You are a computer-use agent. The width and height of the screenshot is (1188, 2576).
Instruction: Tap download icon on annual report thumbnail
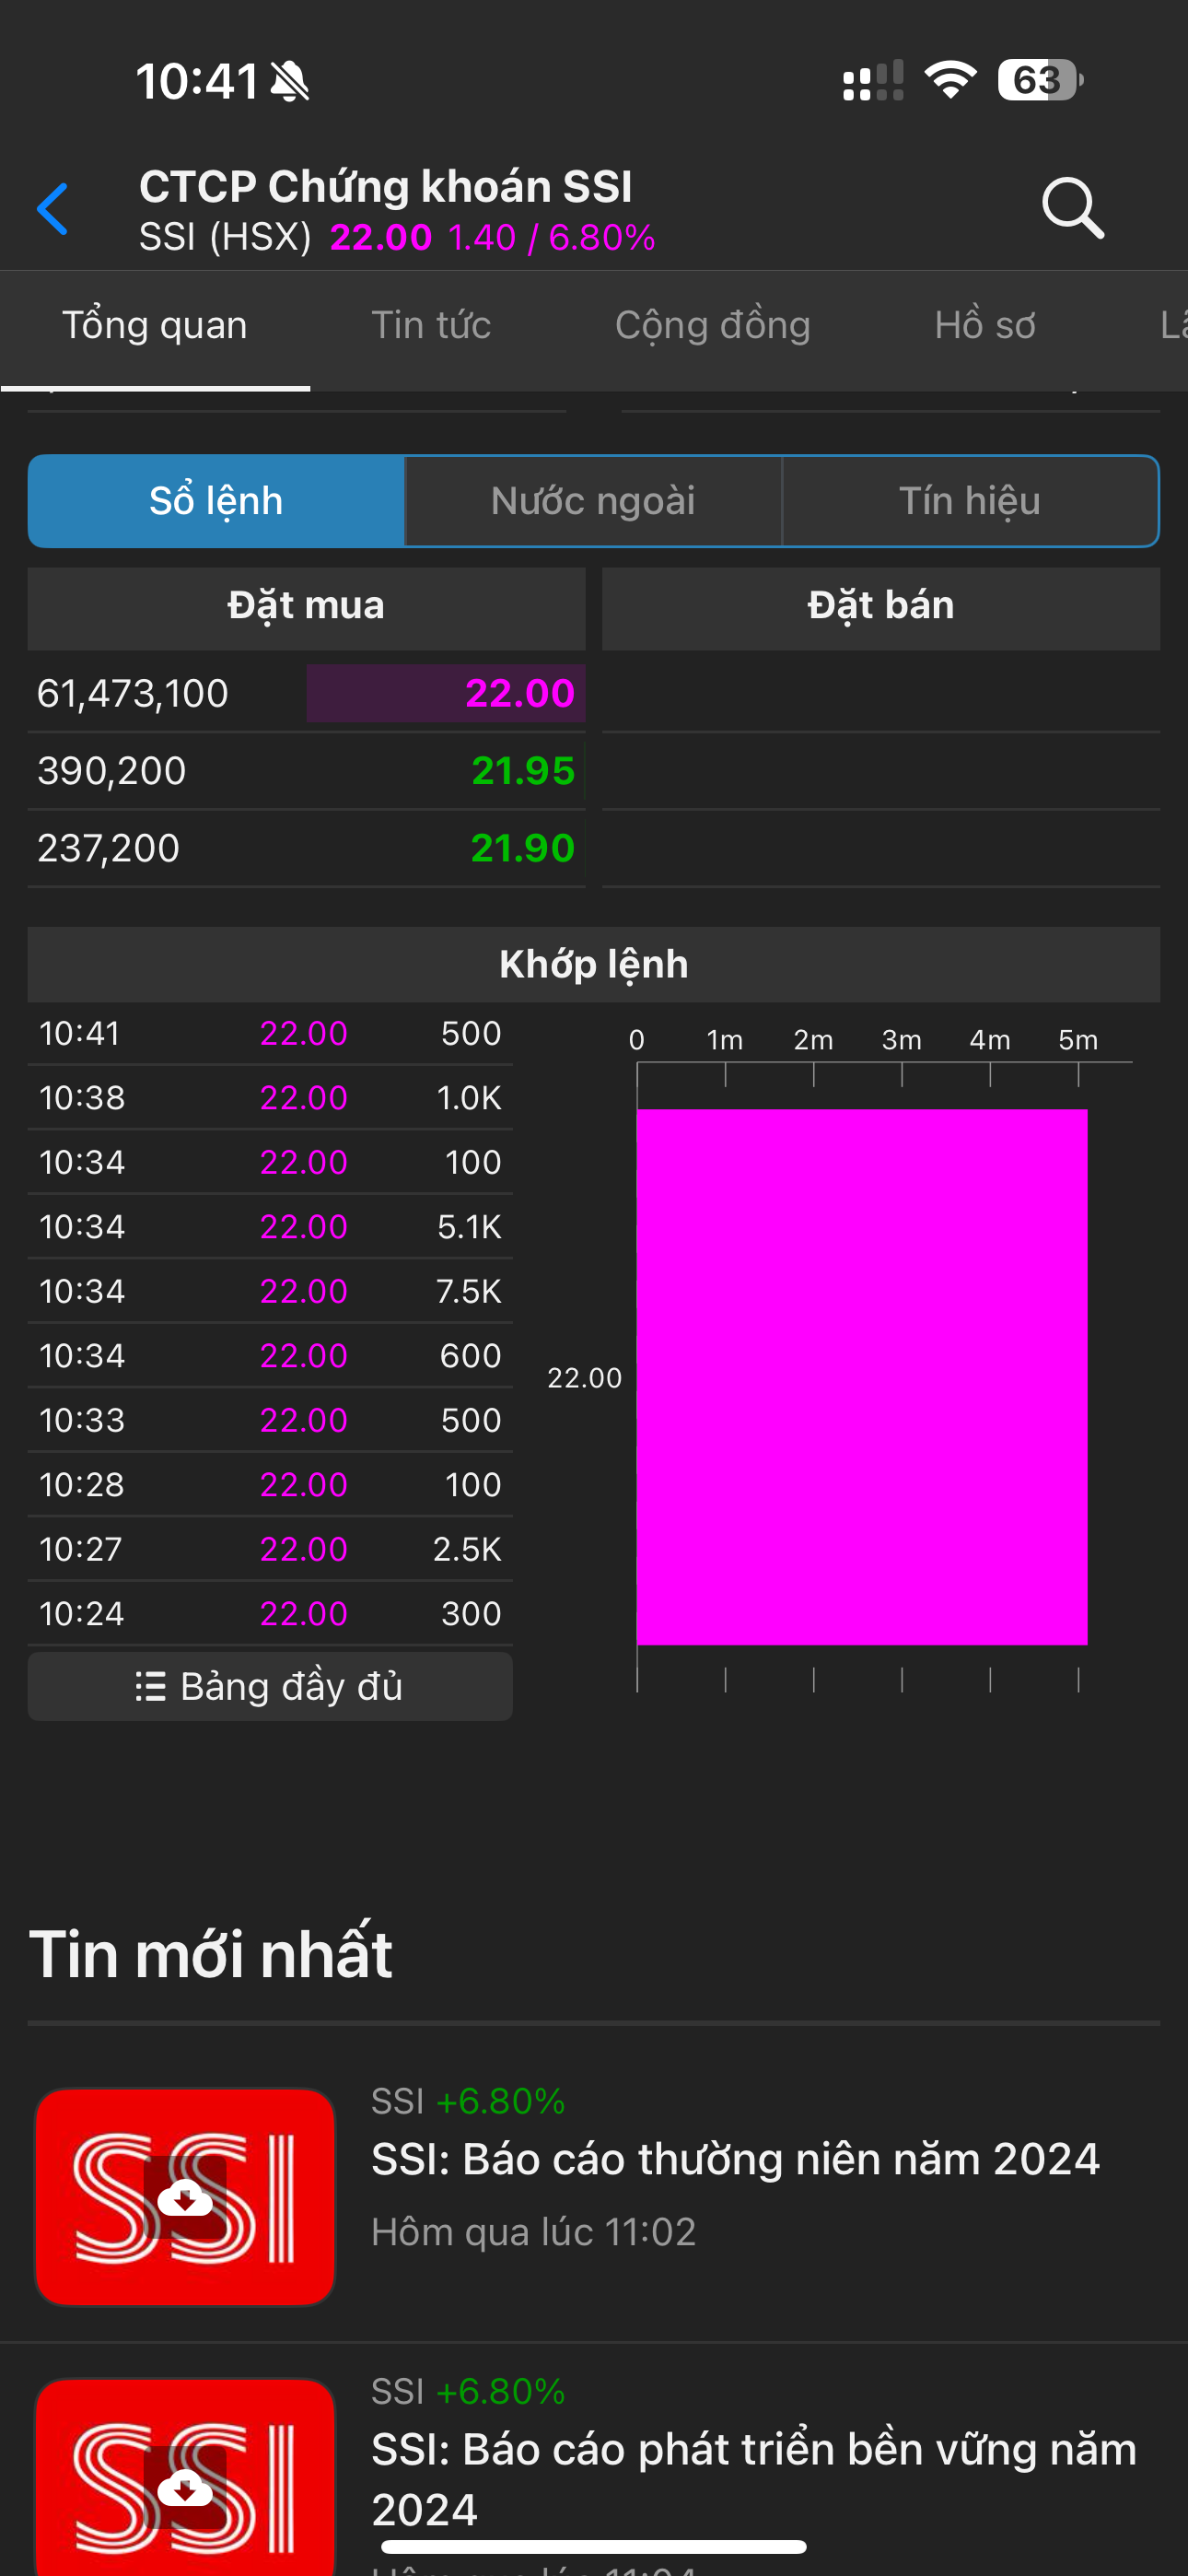185,2197
